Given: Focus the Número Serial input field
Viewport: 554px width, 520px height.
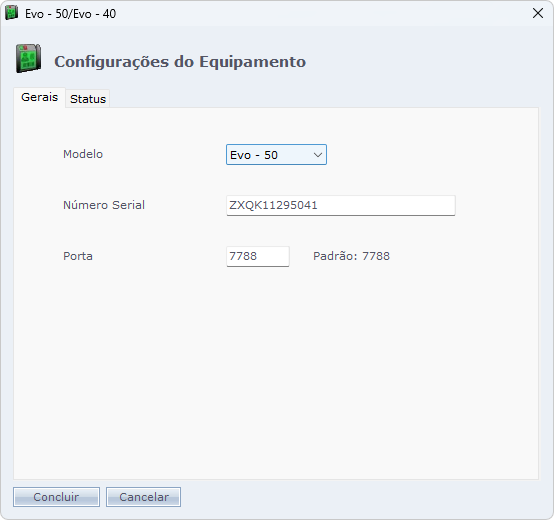Looking at the screenshot, I should (x=341, y=205).
